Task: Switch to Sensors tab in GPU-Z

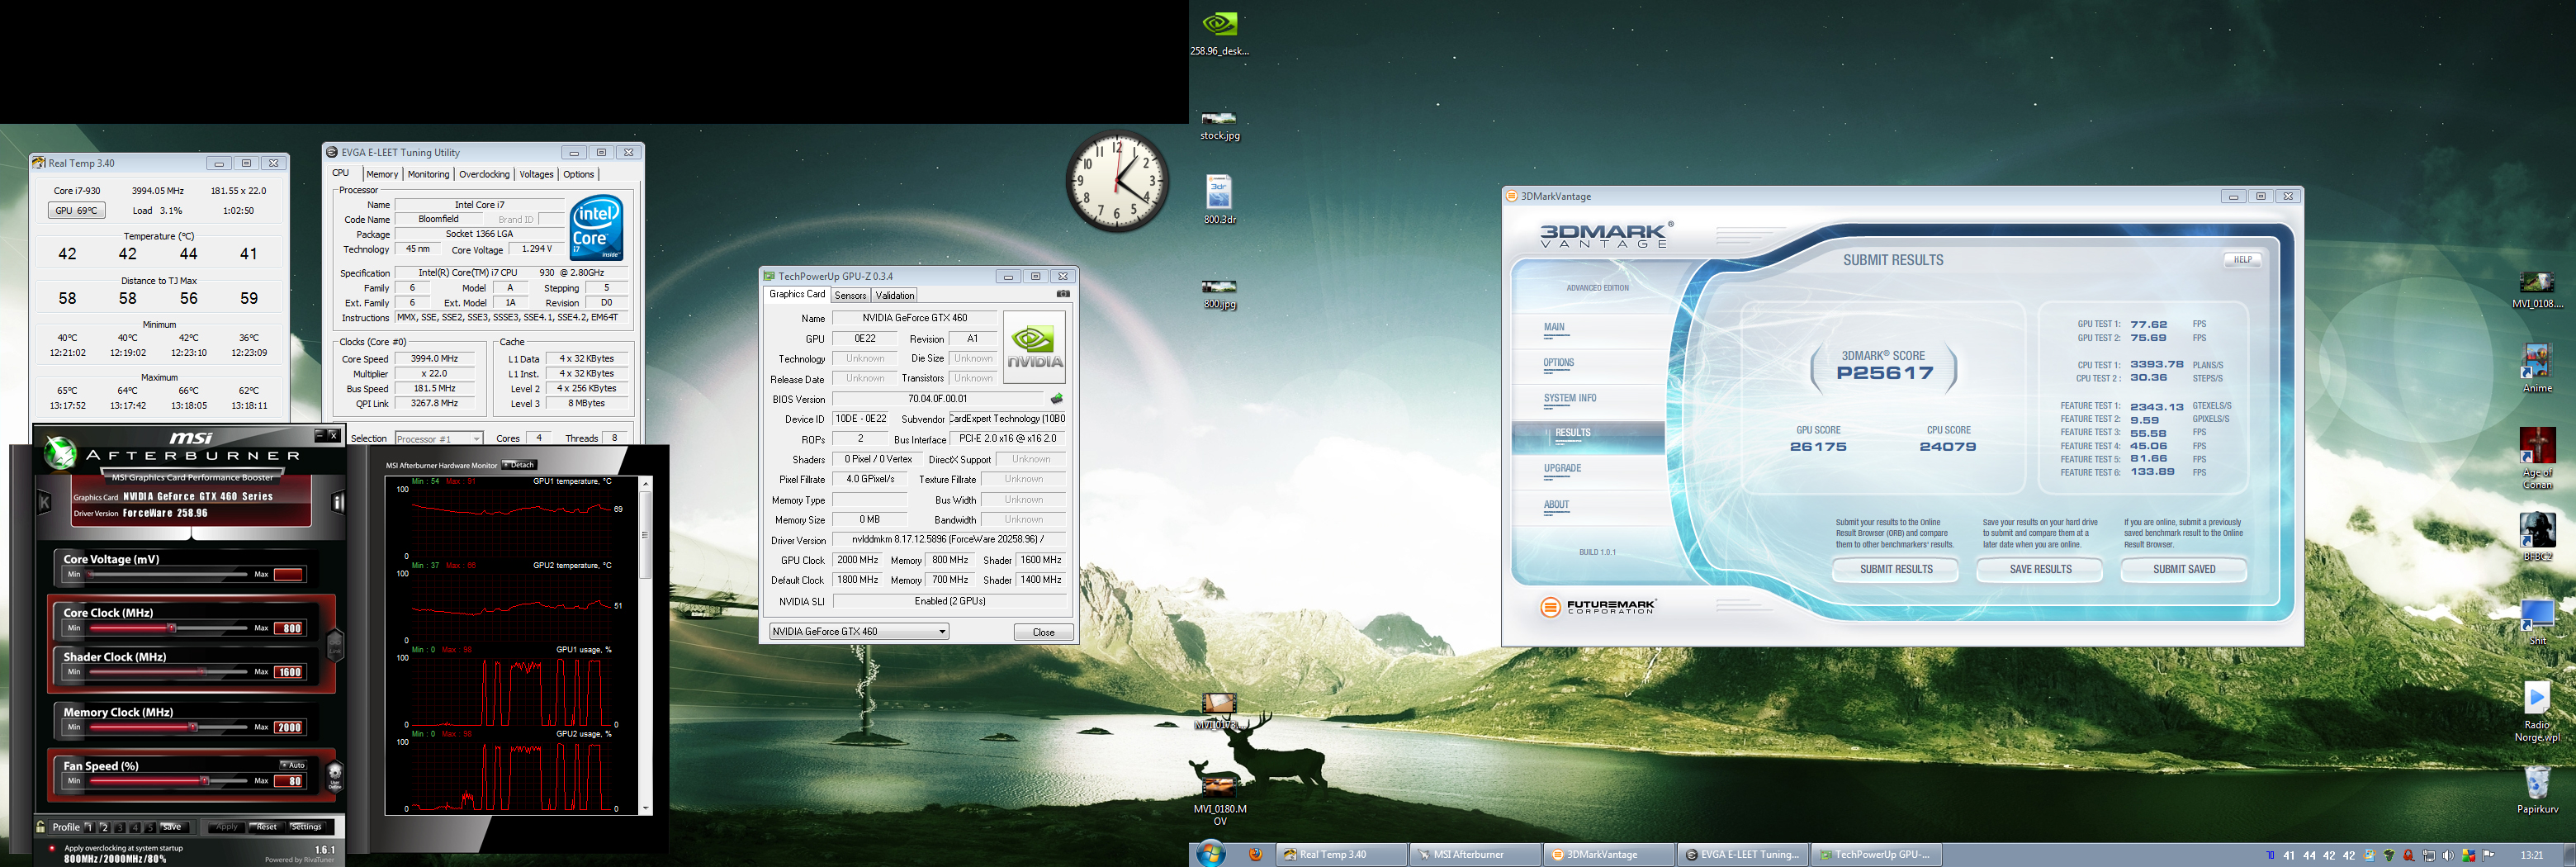Action: coord(850,295)
